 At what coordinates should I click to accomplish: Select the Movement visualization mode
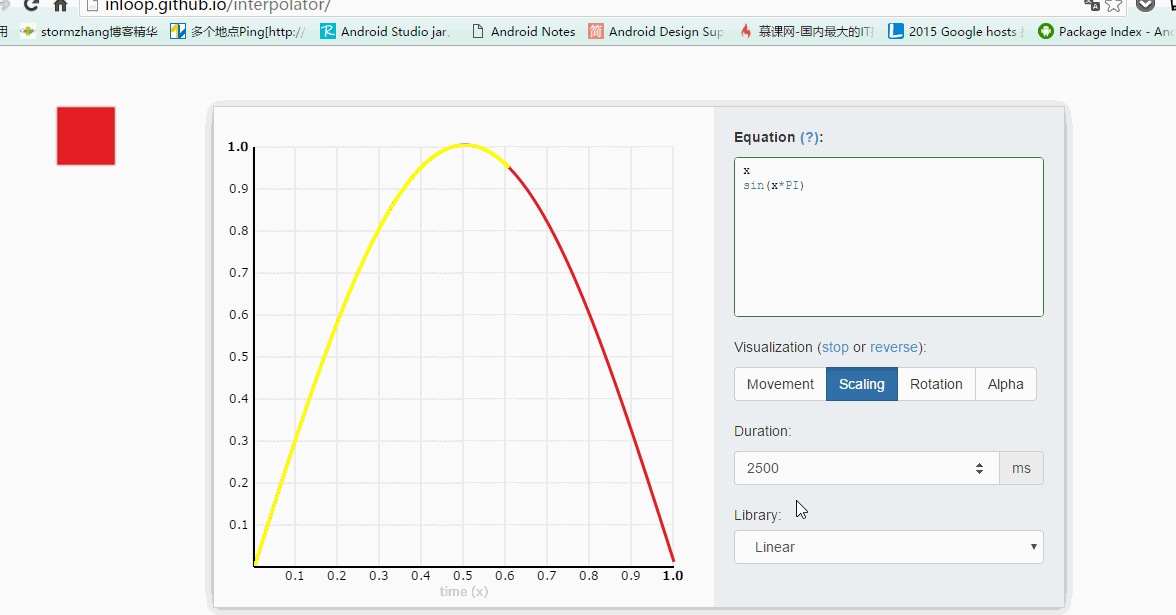[780, 384]
